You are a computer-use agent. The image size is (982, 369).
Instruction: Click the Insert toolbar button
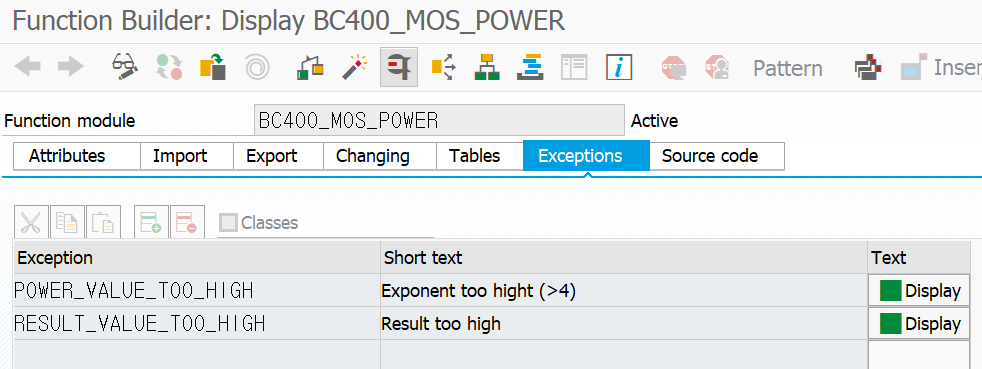click(941, 67)
